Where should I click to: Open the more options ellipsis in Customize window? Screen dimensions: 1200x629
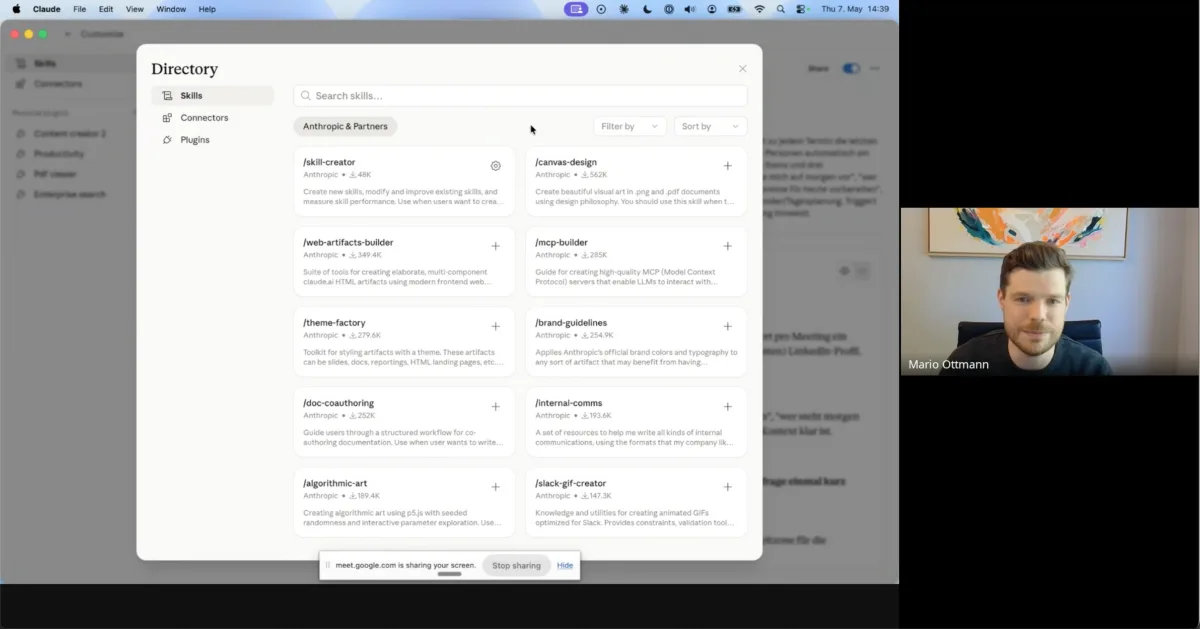(875, 69)
